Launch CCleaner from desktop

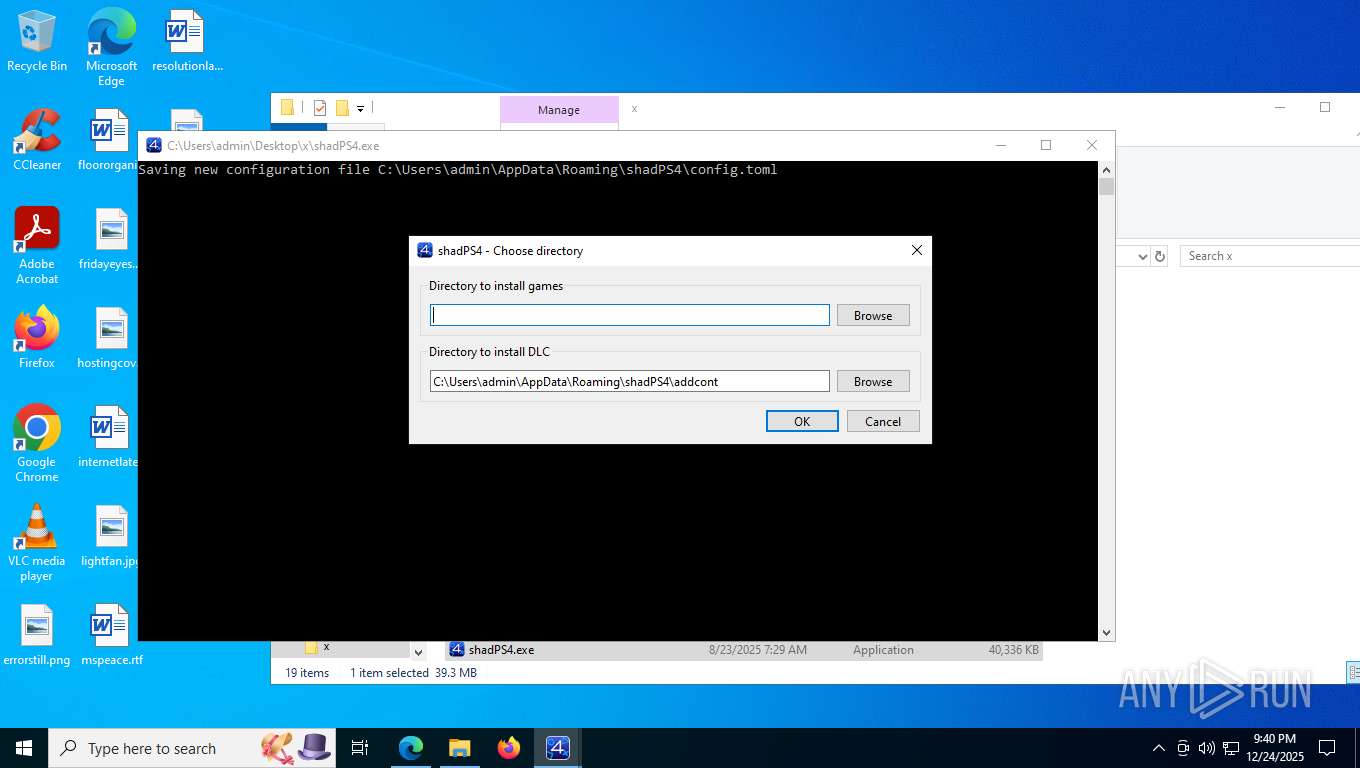37,140
